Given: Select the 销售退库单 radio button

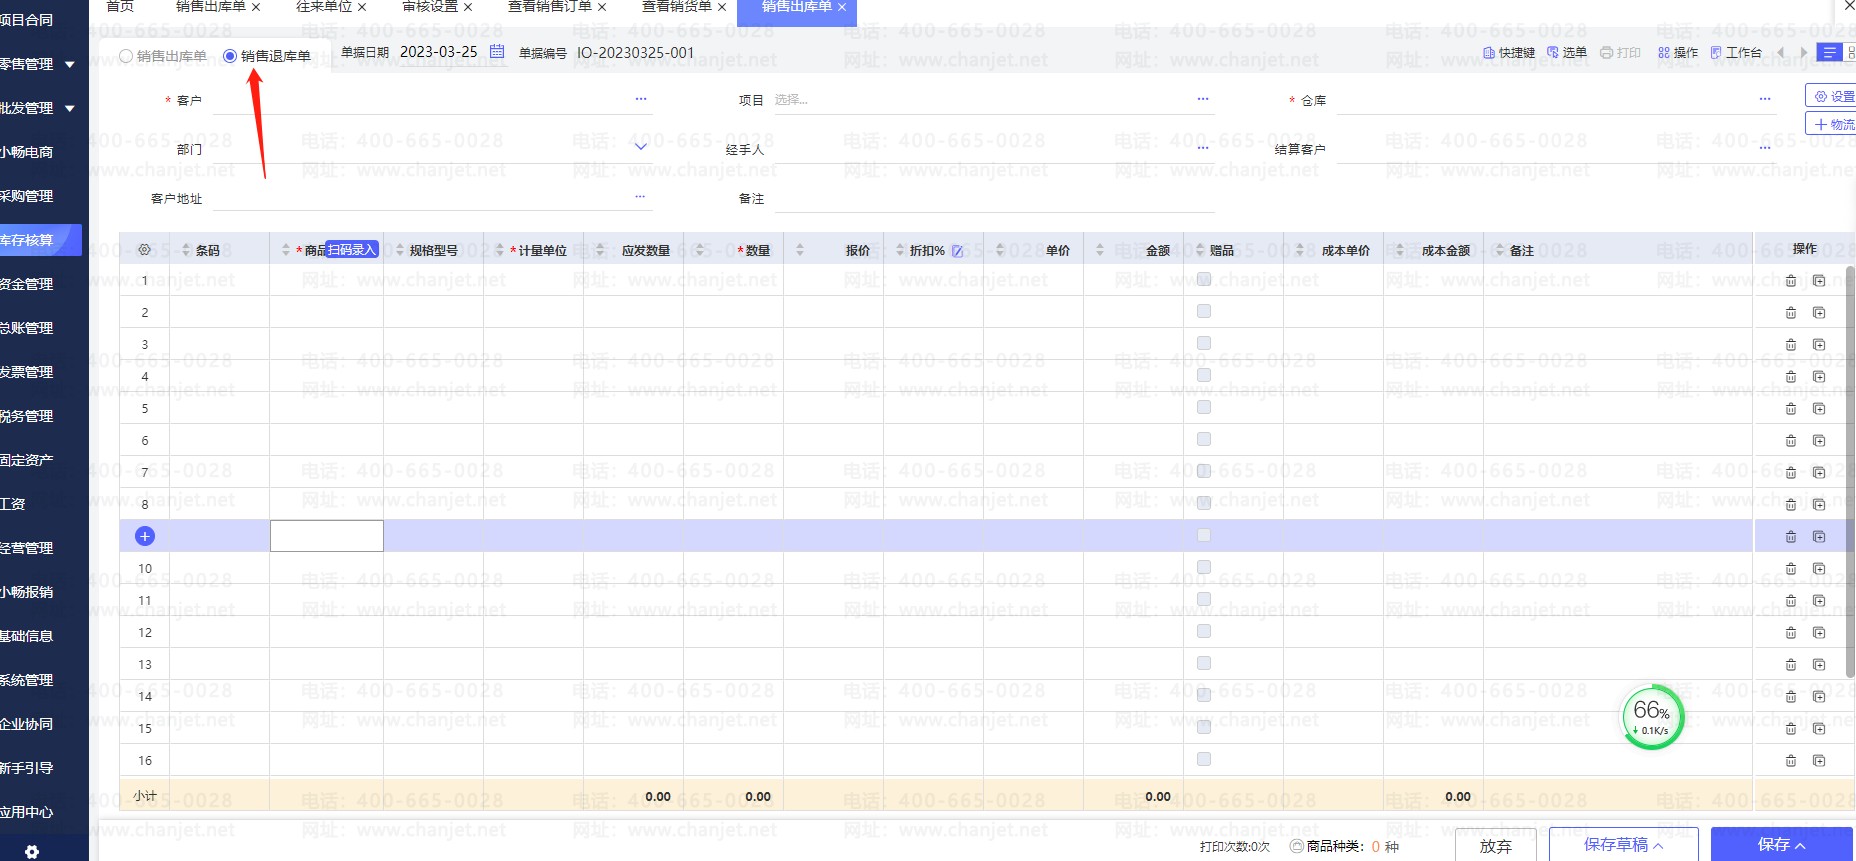Looking at the screenshot, I should tap(230, 56).
